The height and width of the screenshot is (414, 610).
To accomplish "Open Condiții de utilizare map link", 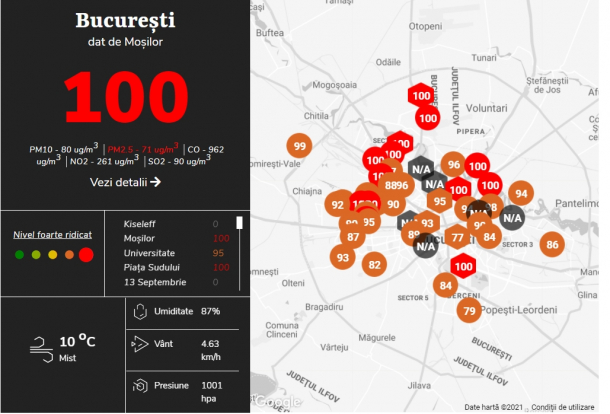I will (x=564, y=407).
